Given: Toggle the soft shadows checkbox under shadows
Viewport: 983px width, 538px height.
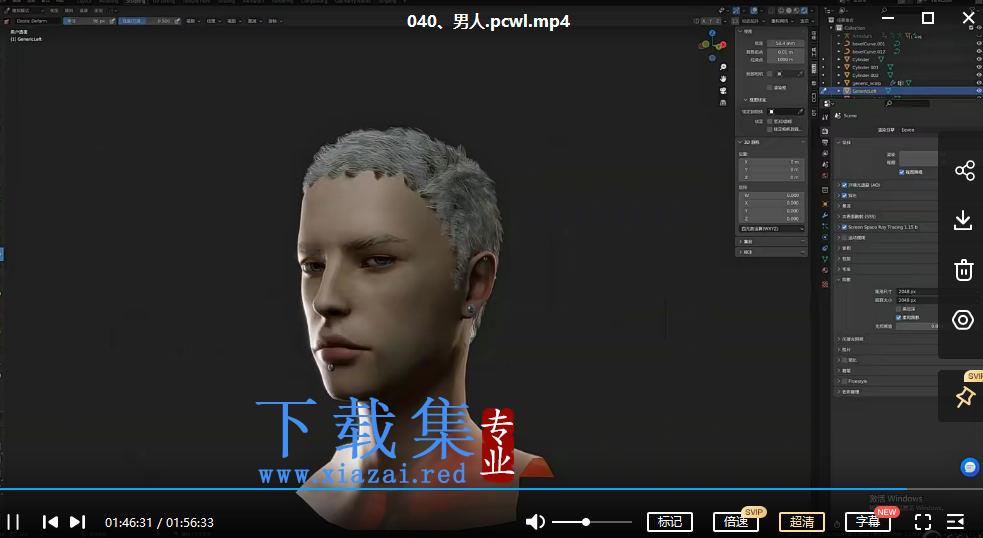Looking at the screenshot, I should 898,317.
